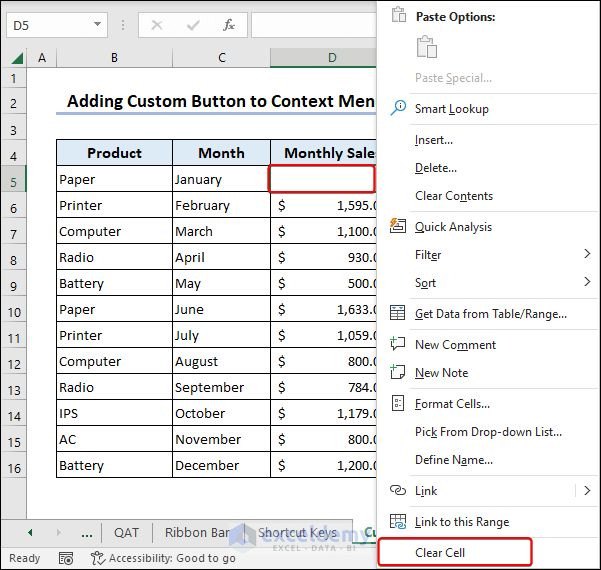Click the cell containing December
601x570 pixels.
(222, 465)
